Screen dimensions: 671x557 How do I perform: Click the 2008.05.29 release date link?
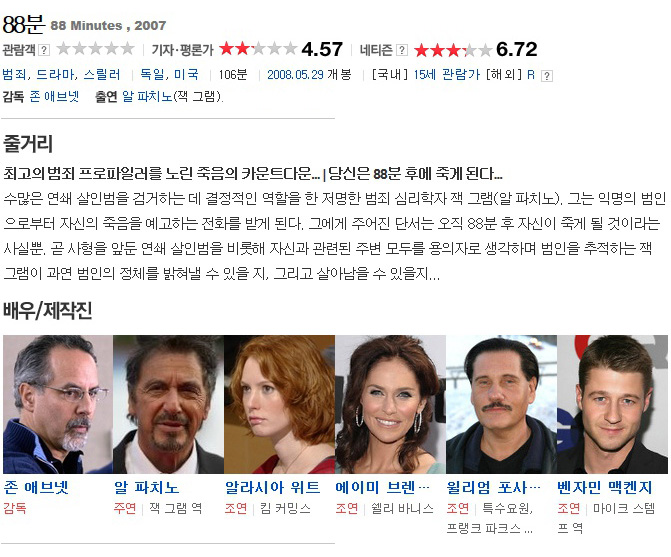[295, 75]
